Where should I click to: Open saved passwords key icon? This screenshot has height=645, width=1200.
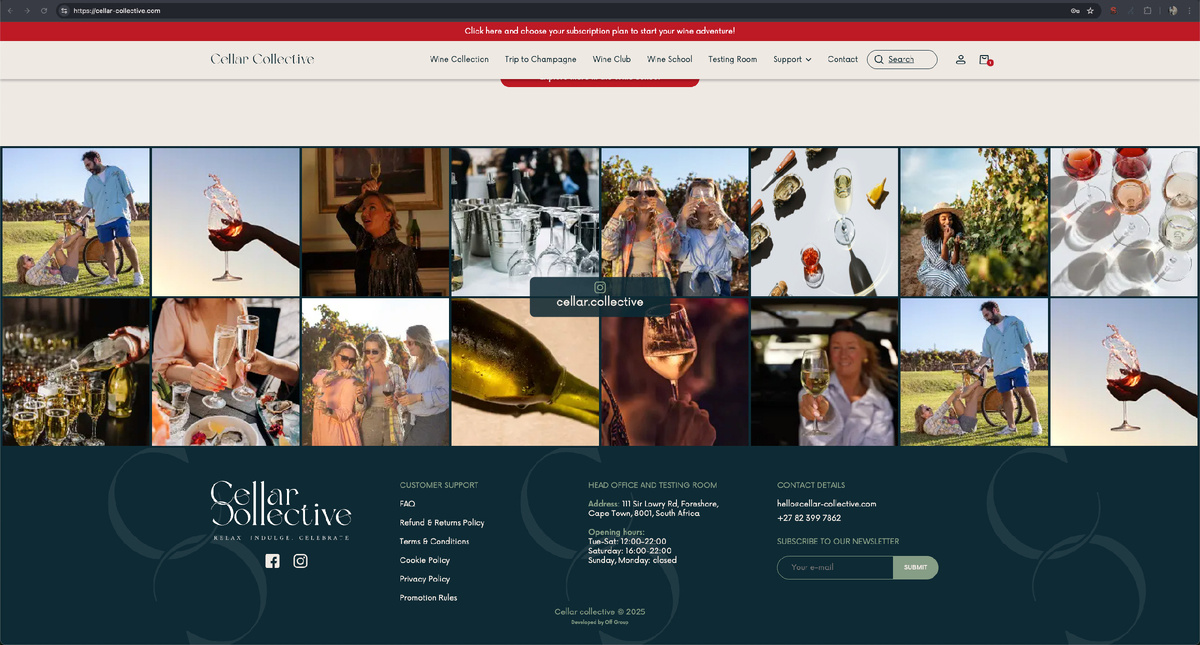coord(1075,11)
